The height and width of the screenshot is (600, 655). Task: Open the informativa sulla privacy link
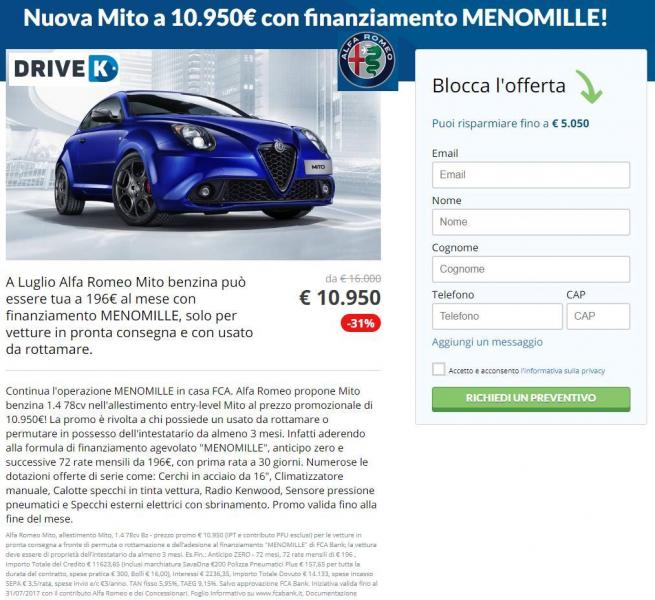pyautogui.click(x=563, y=371)
